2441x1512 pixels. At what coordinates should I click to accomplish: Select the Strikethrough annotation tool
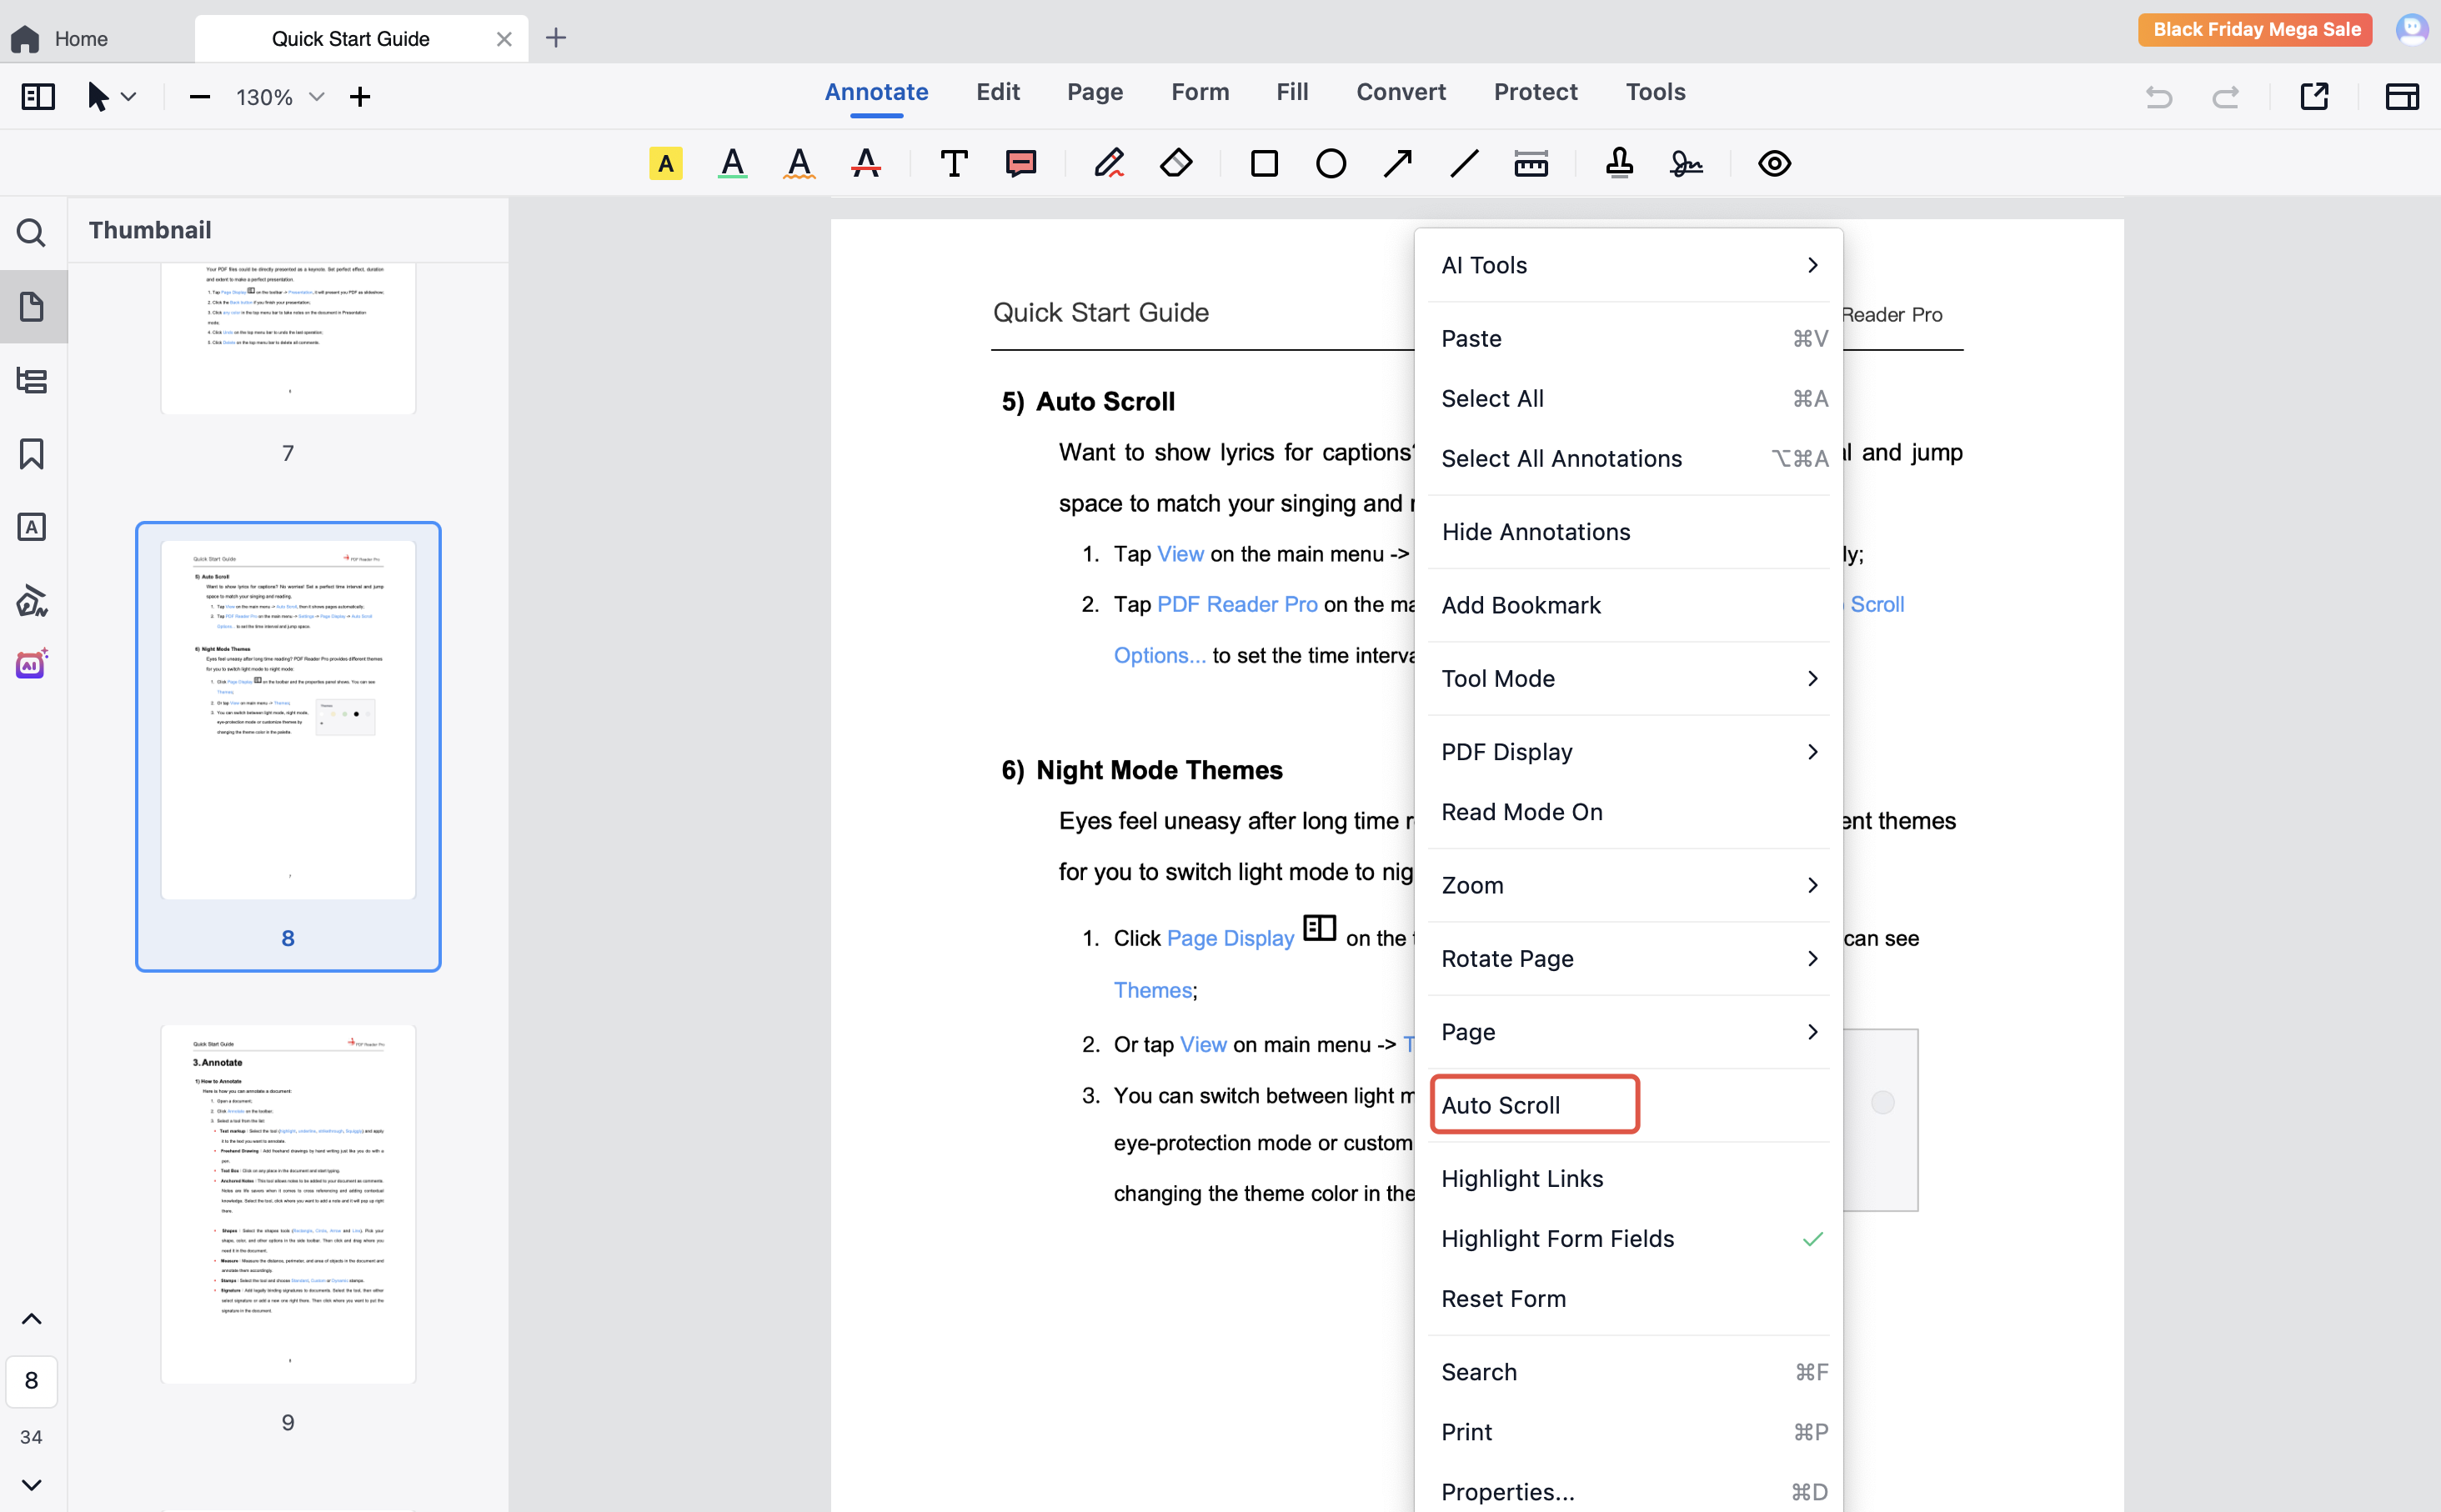[x=866, y=163]
